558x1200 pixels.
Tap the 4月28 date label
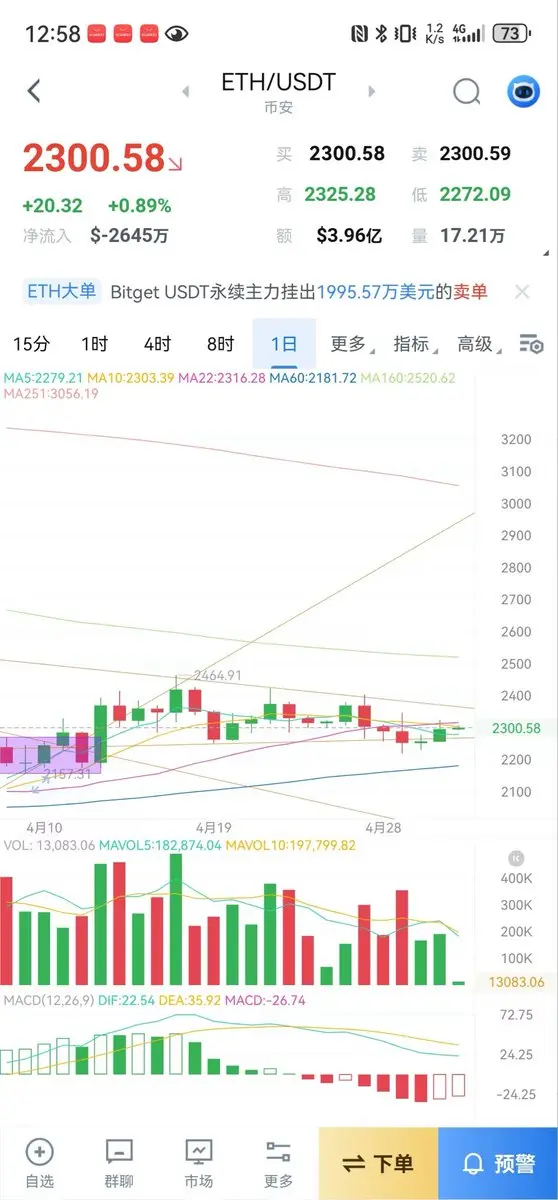point(384,828)
